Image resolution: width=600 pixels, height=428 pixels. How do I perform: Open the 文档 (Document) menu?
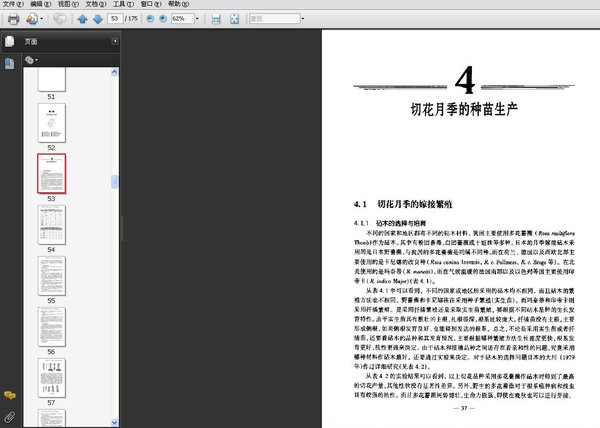(x=96, y=4)
